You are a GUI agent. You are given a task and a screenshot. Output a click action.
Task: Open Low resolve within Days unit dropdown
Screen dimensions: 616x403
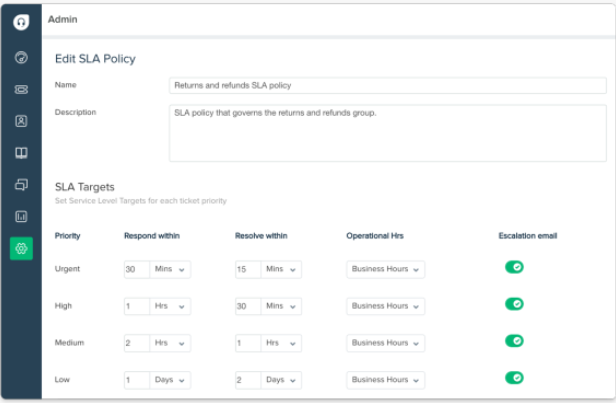[x=281, y=380]
